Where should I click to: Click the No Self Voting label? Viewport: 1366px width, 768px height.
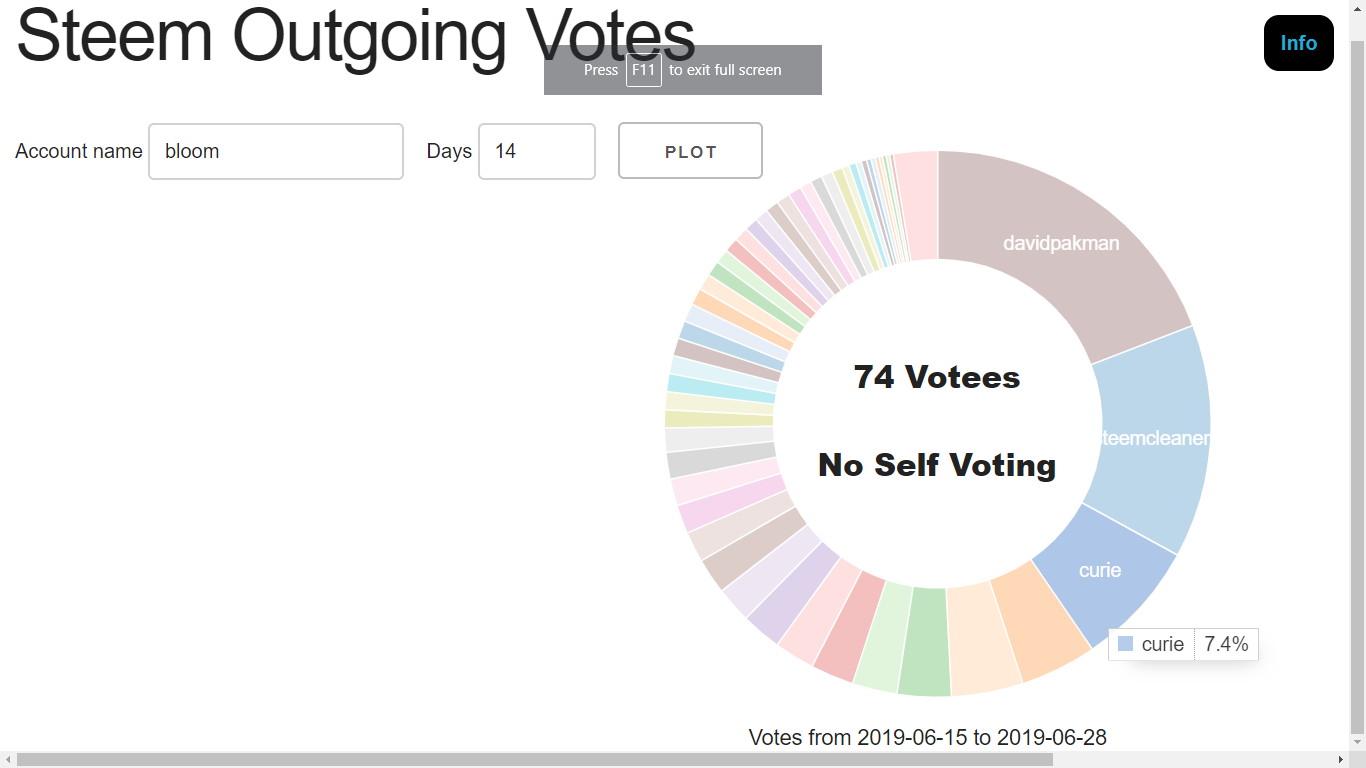pos(937,465)
